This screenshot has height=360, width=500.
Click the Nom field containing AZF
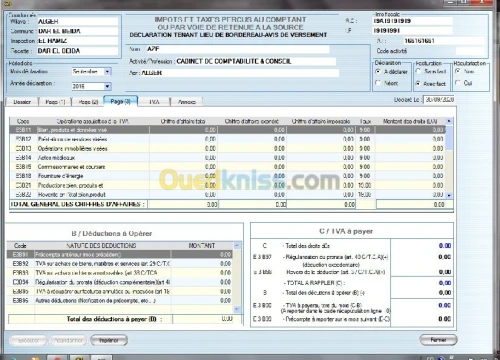pos(237,49)
